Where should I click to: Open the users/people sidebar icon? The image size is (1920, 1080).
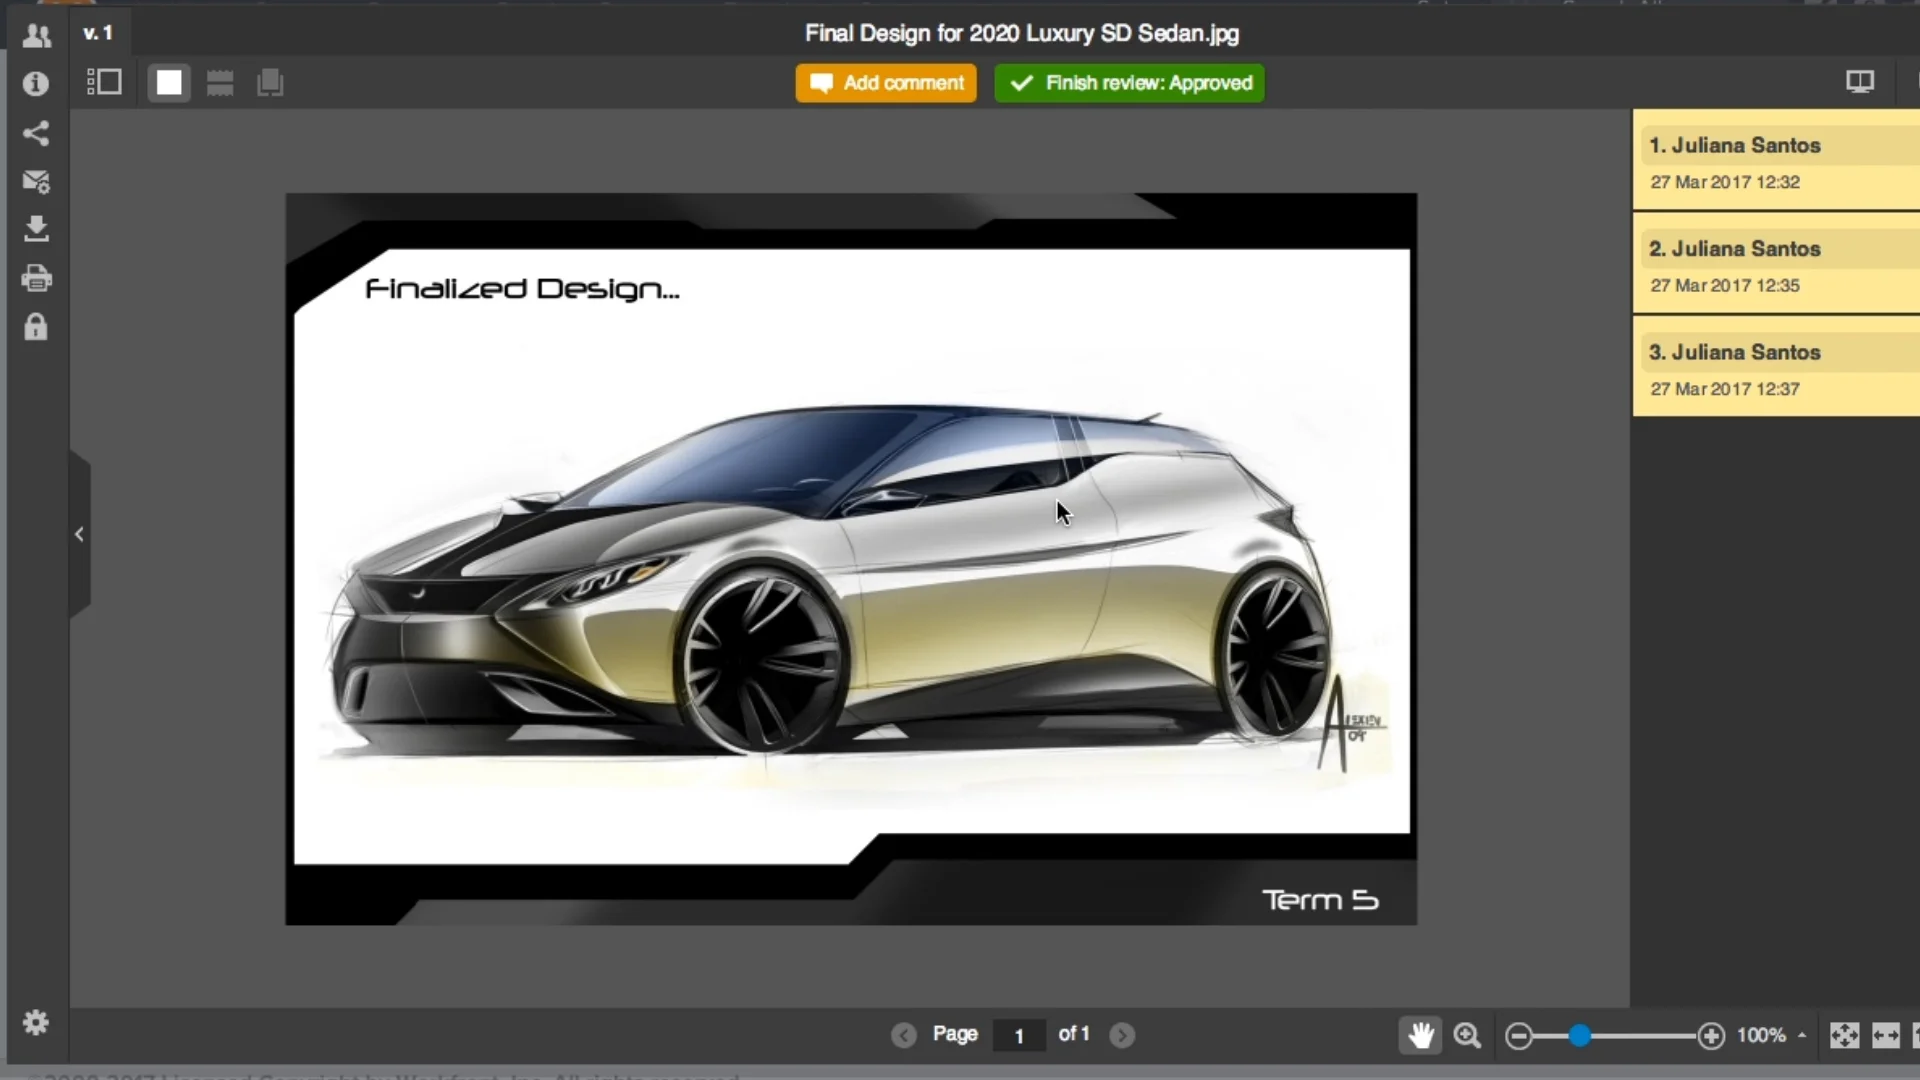[36, 36]
